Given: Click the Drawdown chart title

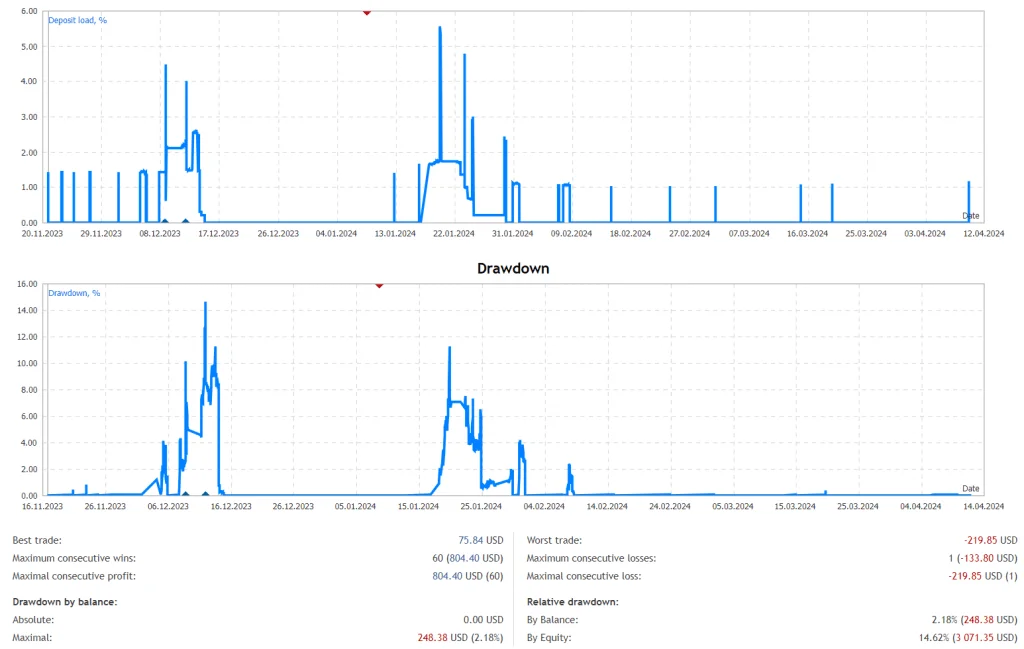Looking at the screenshot, I should [x=512, y=268].
